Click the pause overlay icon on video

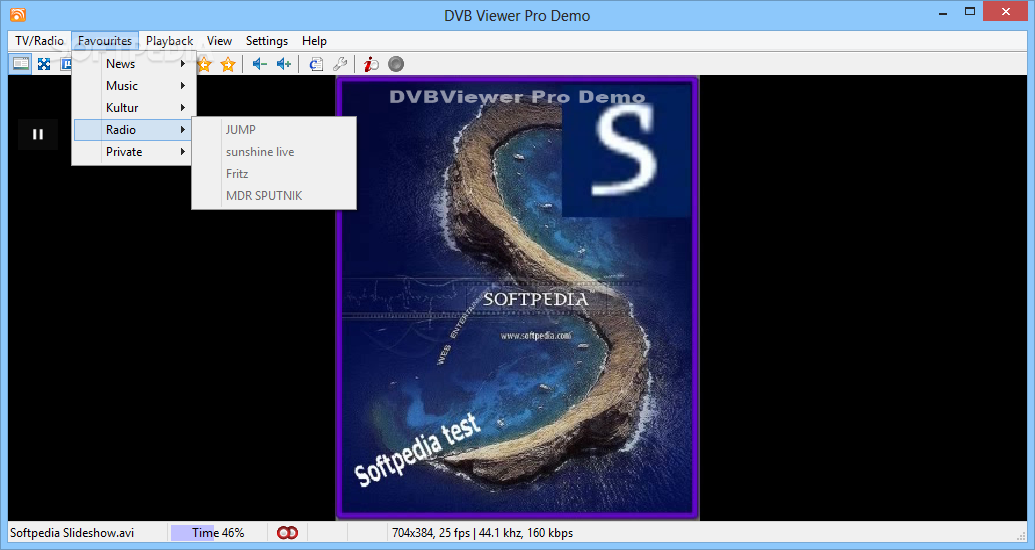38,134
